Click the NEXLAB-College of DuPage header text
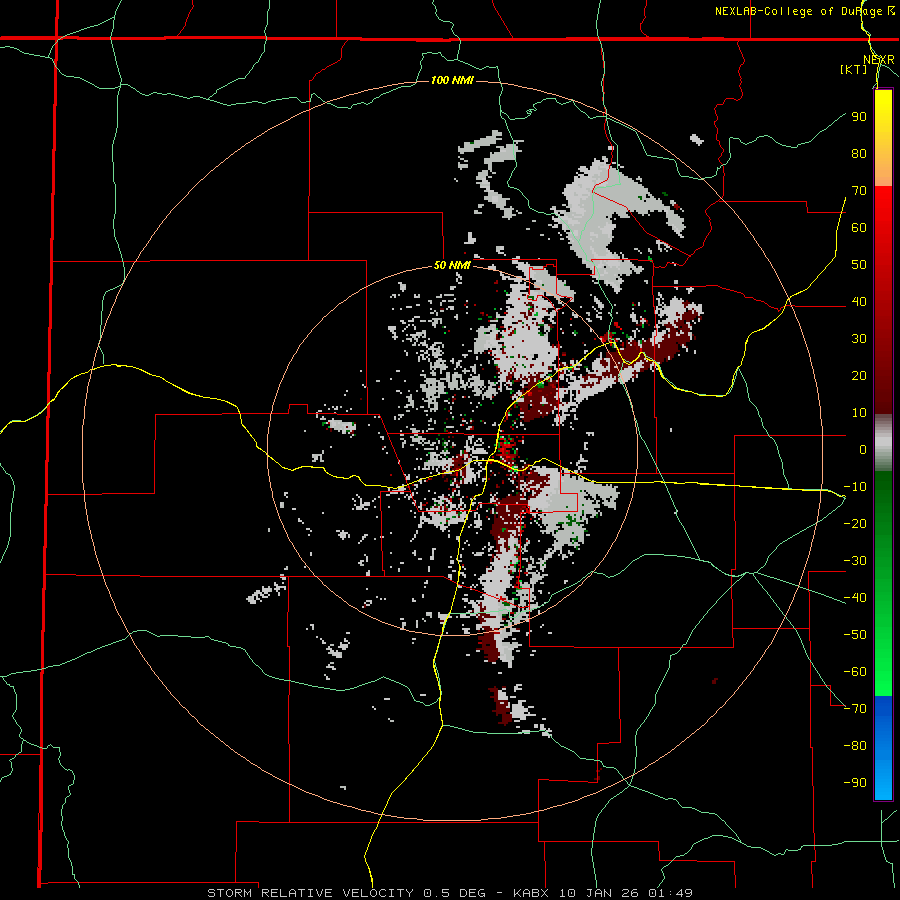The height and width of the screenshot is (900, 900). point(805,11)
